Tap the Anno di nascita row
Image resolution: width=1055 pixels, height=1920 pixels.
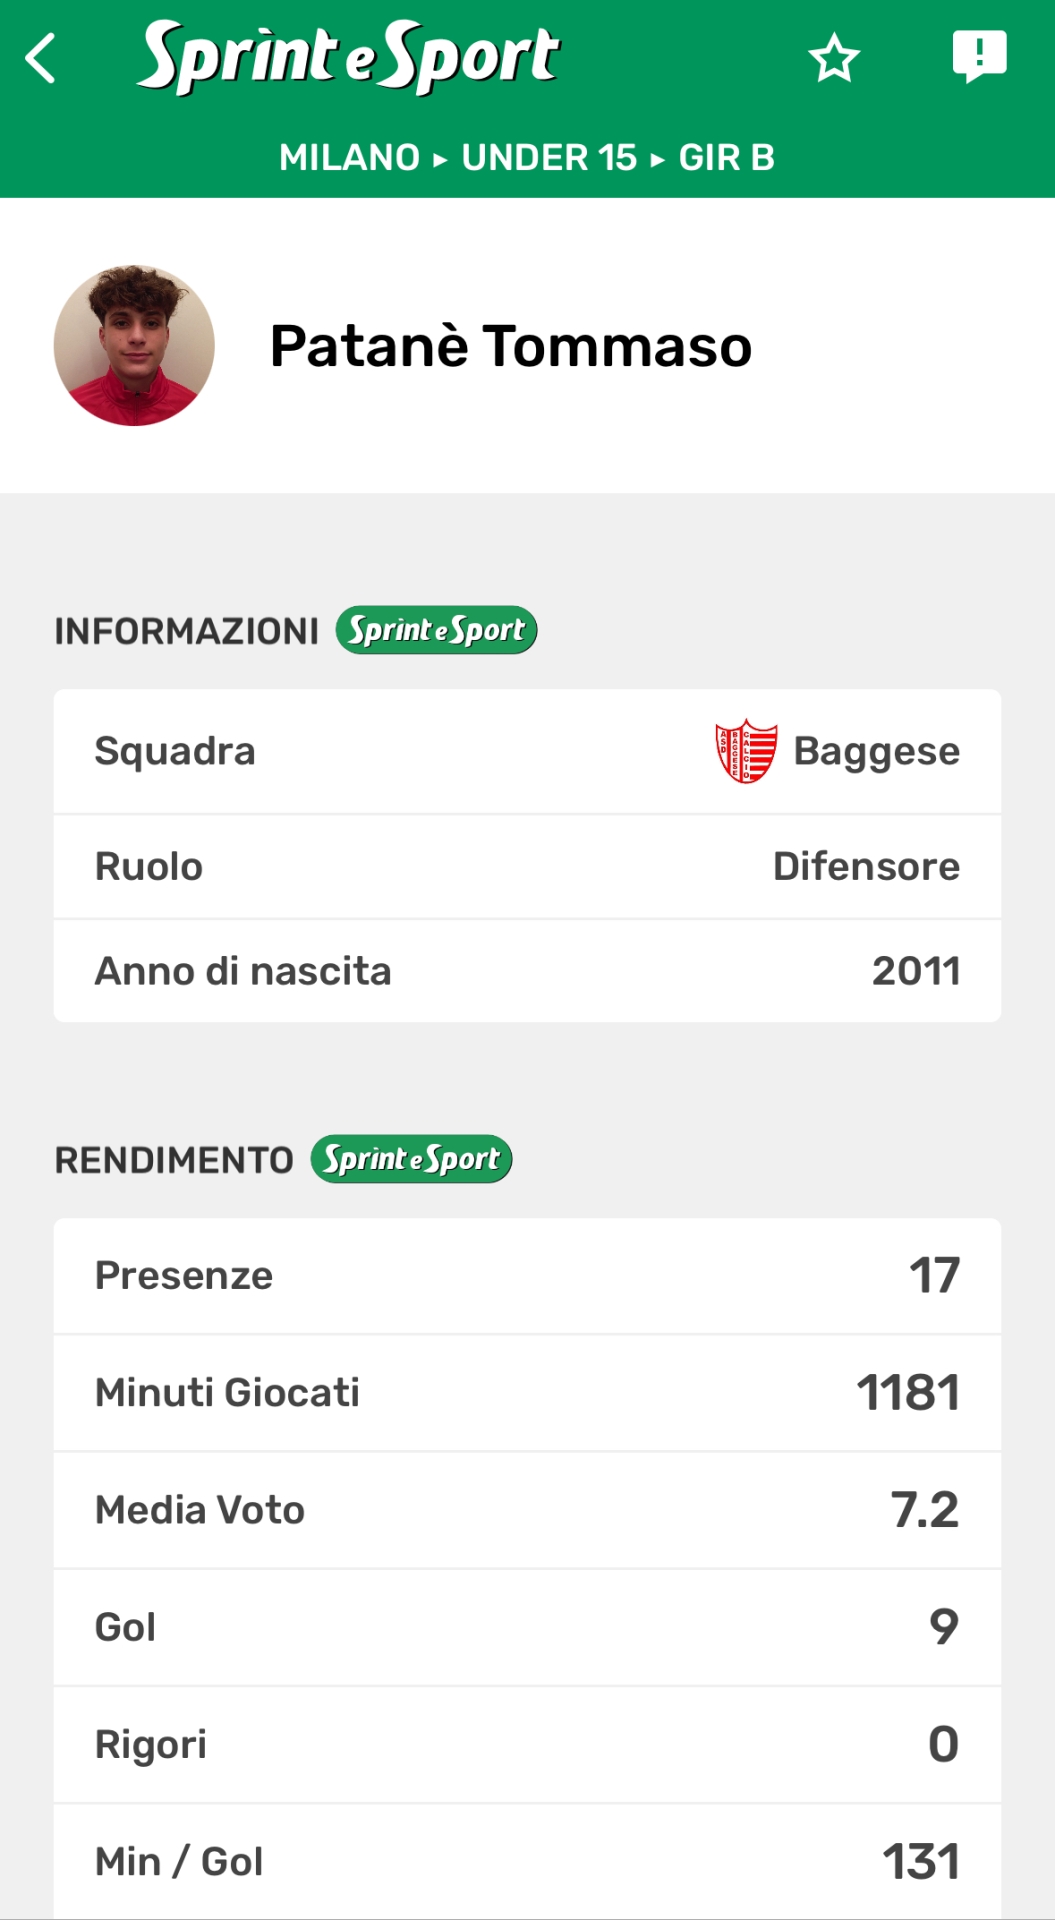527,971
